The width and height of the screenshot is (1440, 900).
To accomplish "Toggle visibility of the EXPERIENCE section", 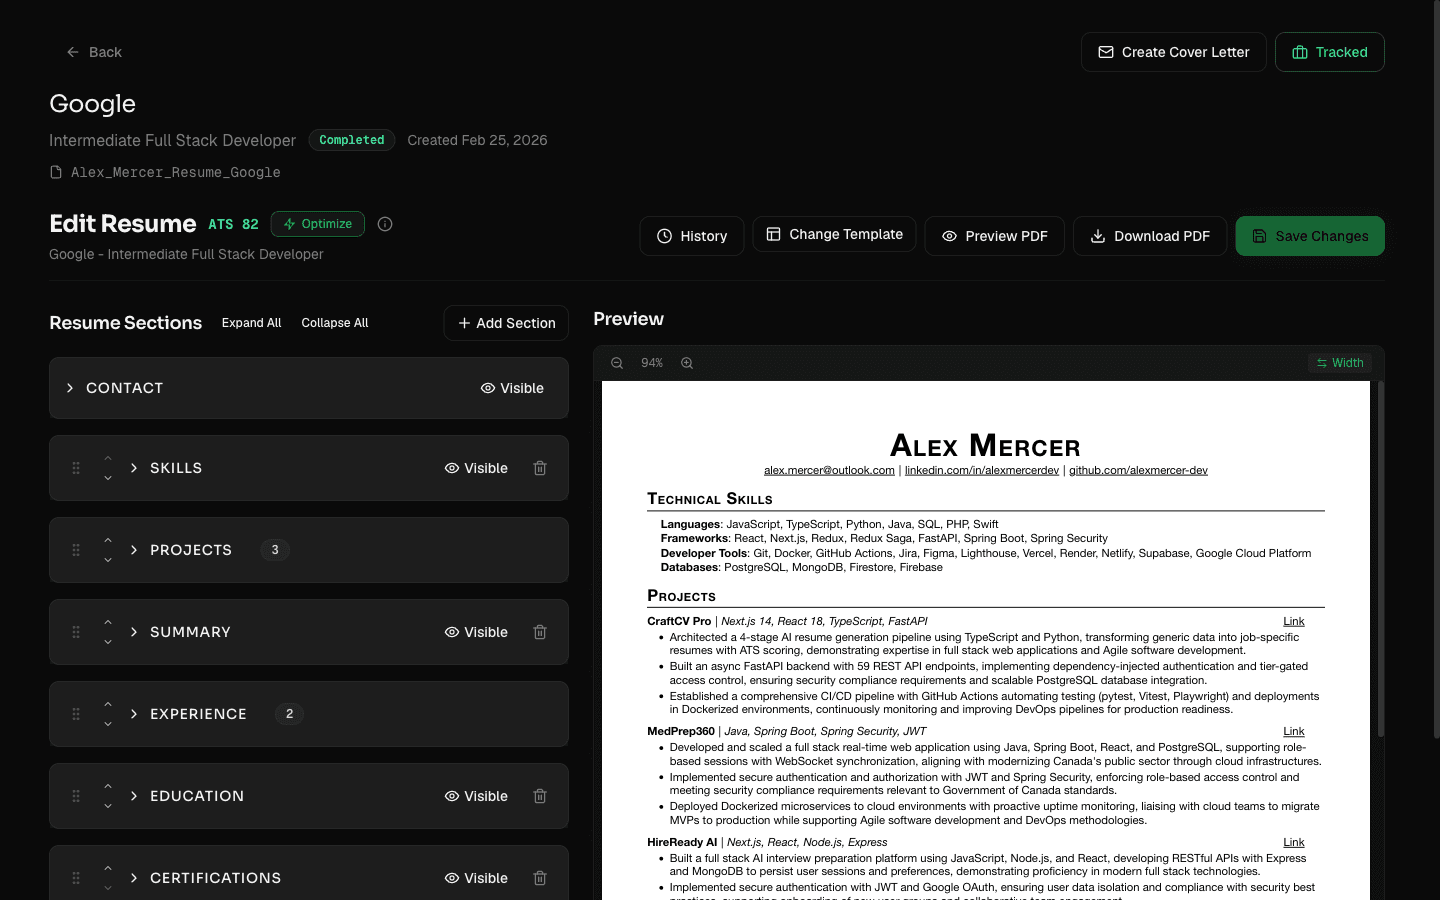I will click(x=476, y=714).
